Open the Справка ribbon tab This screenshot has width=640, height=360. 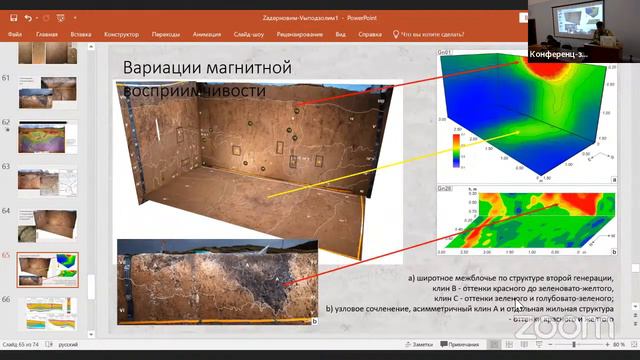click(x=370, y=35)
